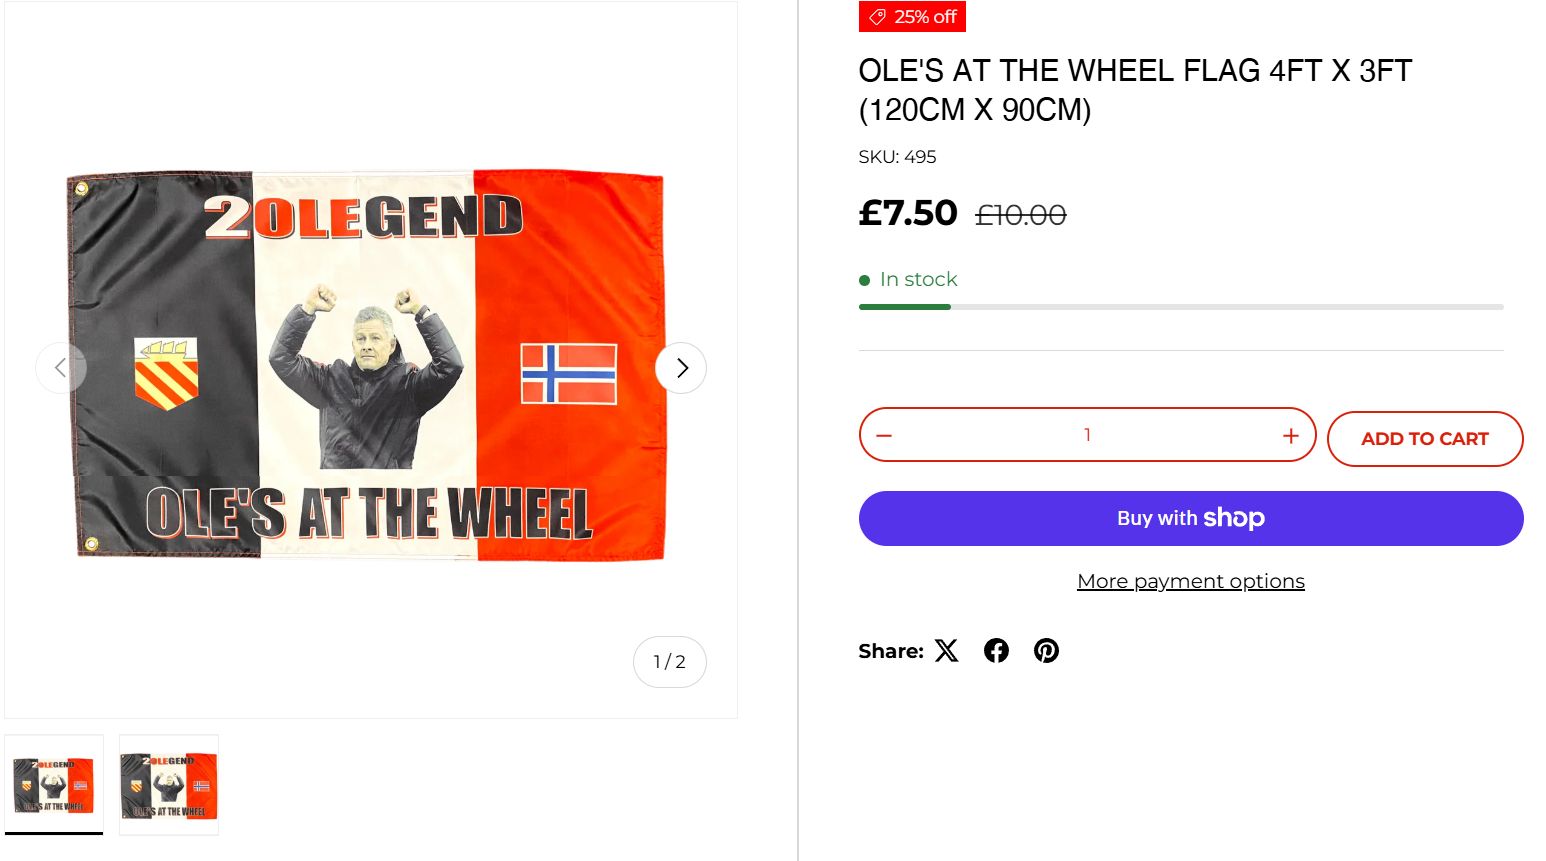Share product on Facebook

click(996, 651)
